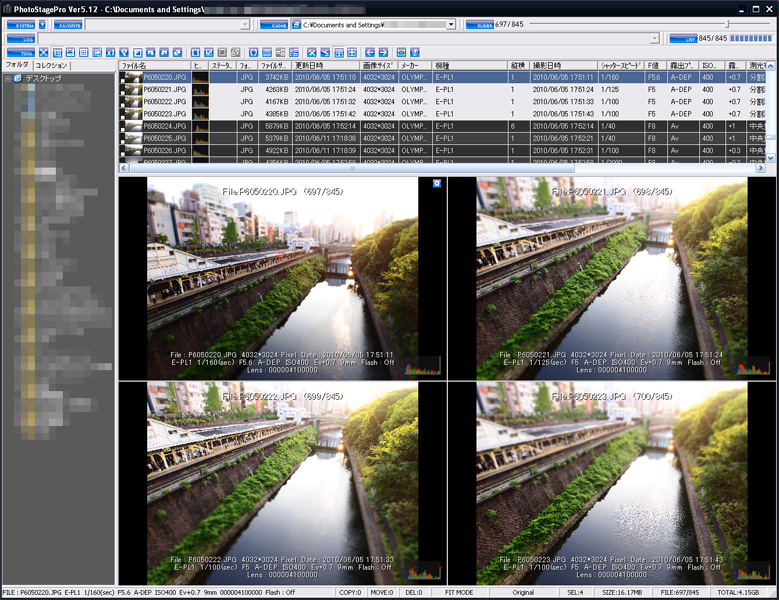This screenshot has height=600, width=779.
Task: Click the histogram icon in the P6050221.JPG row
Action: pyautogui.click(x=200, y=89)
